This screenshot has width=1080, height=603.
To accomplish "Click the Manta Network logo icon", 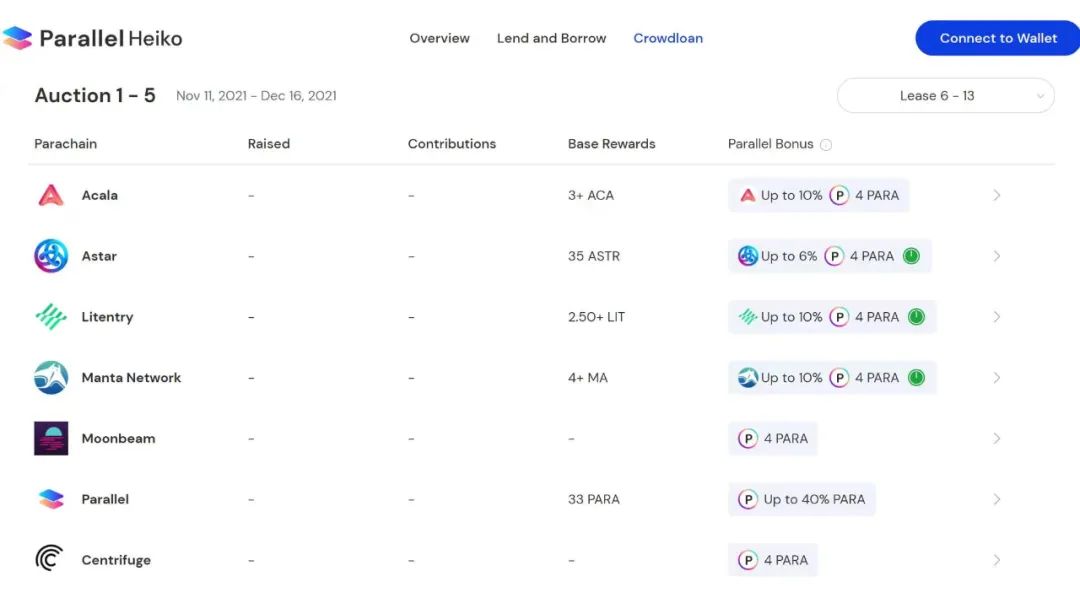I will (x=51, y=378).
